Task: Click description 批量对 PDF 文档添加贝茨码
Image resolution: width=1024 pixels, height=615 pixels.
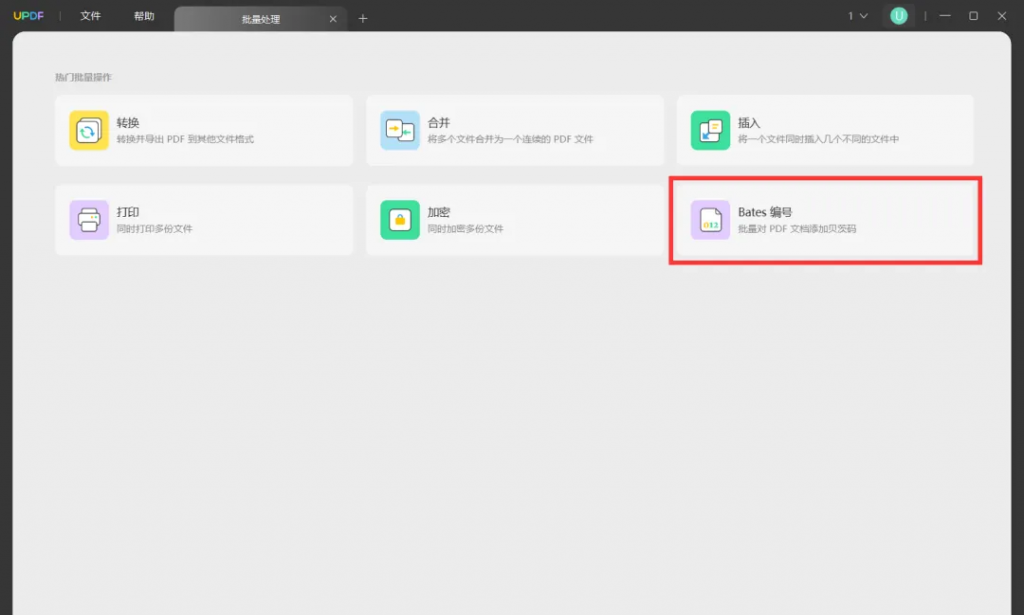Action: pyautogui.click(x=797, y=229)
